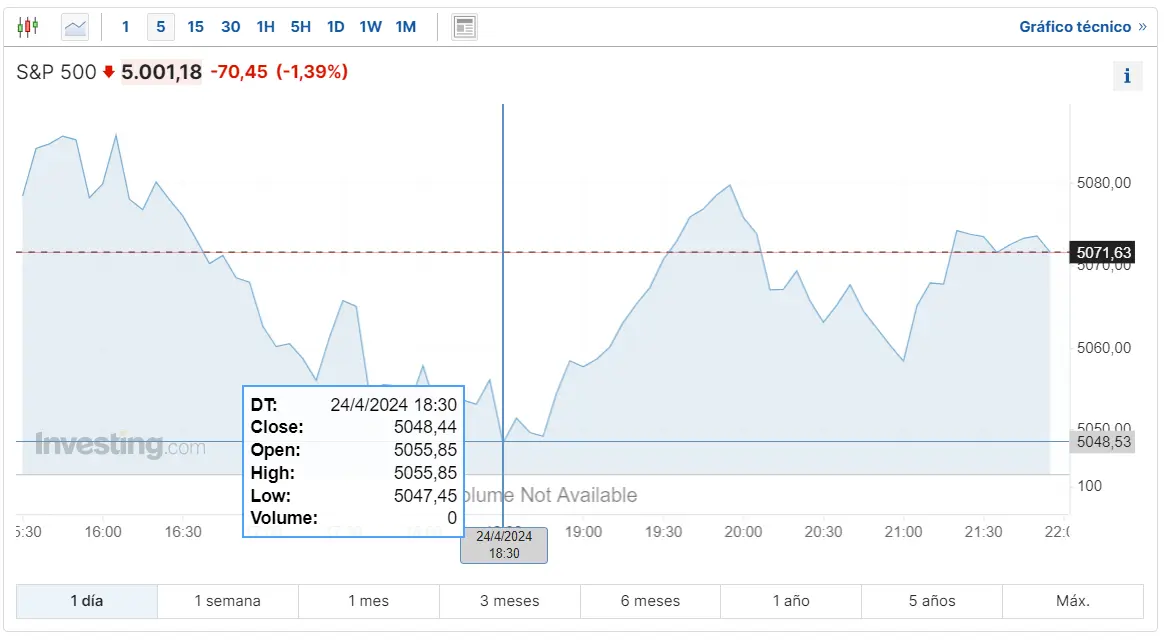This screenshot has height=640, width=1165.
Task: Select the 1W timeframe
Action: click(370, 27)
